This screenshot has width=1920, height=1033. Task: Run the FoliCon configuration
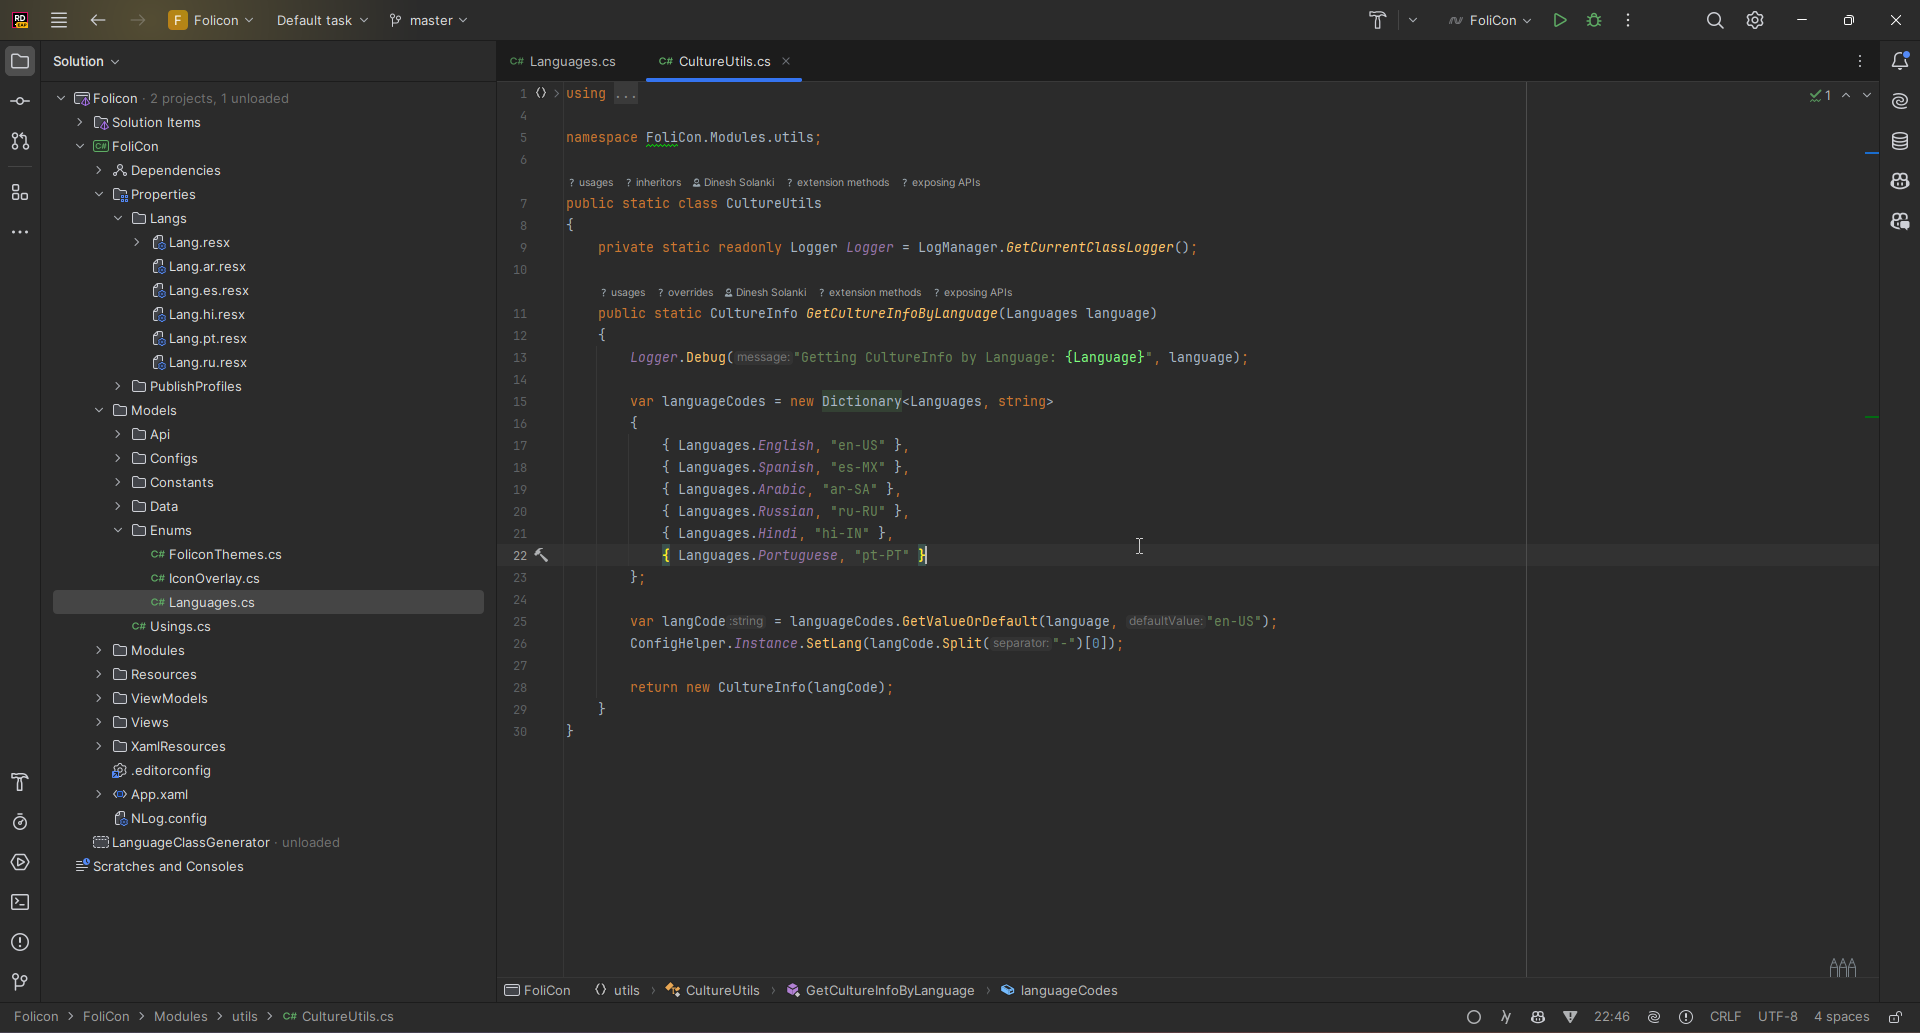pos(1560,20)
